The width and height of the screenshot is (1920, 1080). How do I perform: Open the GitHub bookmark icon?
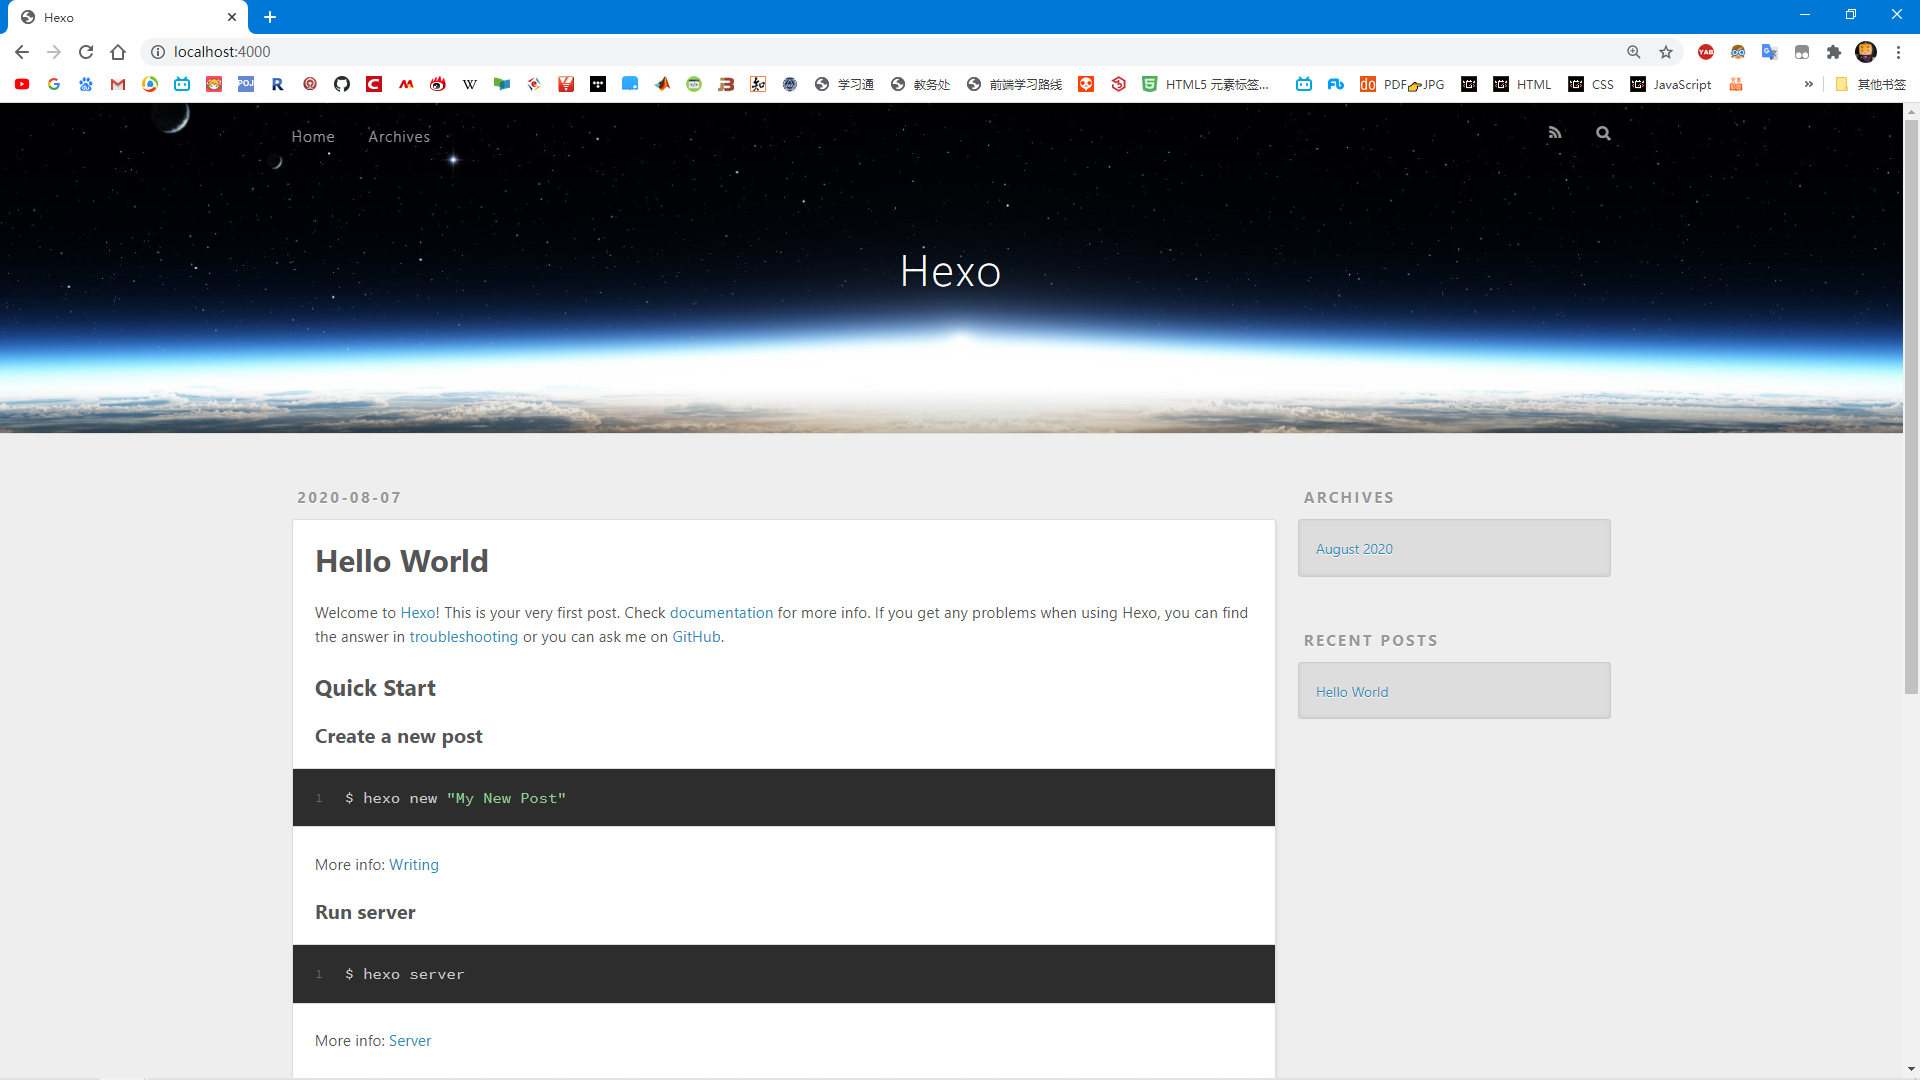[x=342, y=85]
